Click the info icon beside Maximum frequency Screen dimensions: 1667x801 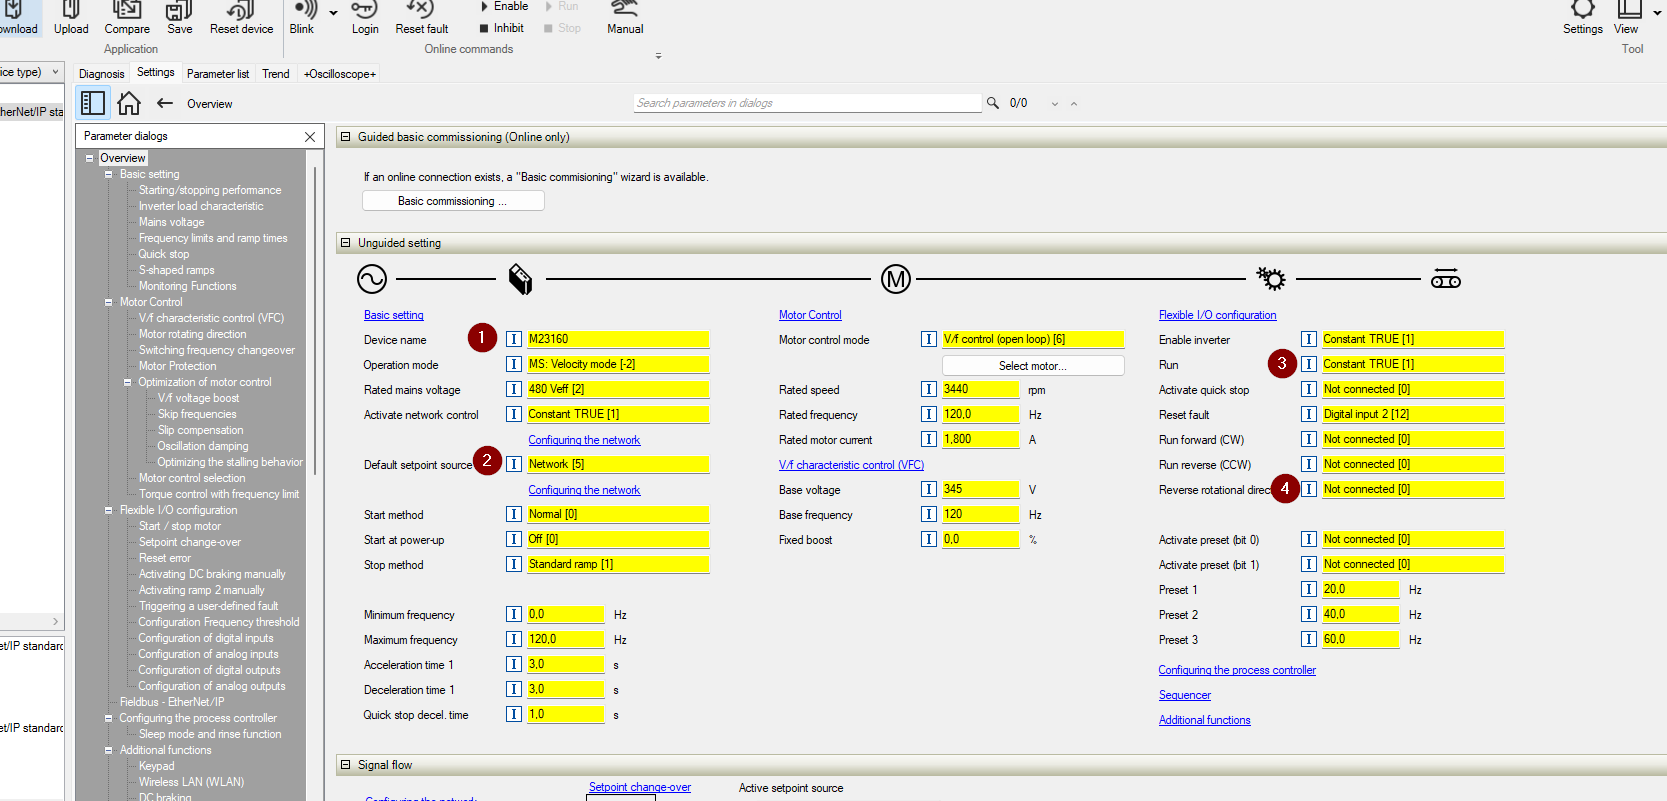pyautogui.click(x=514, y=639)
